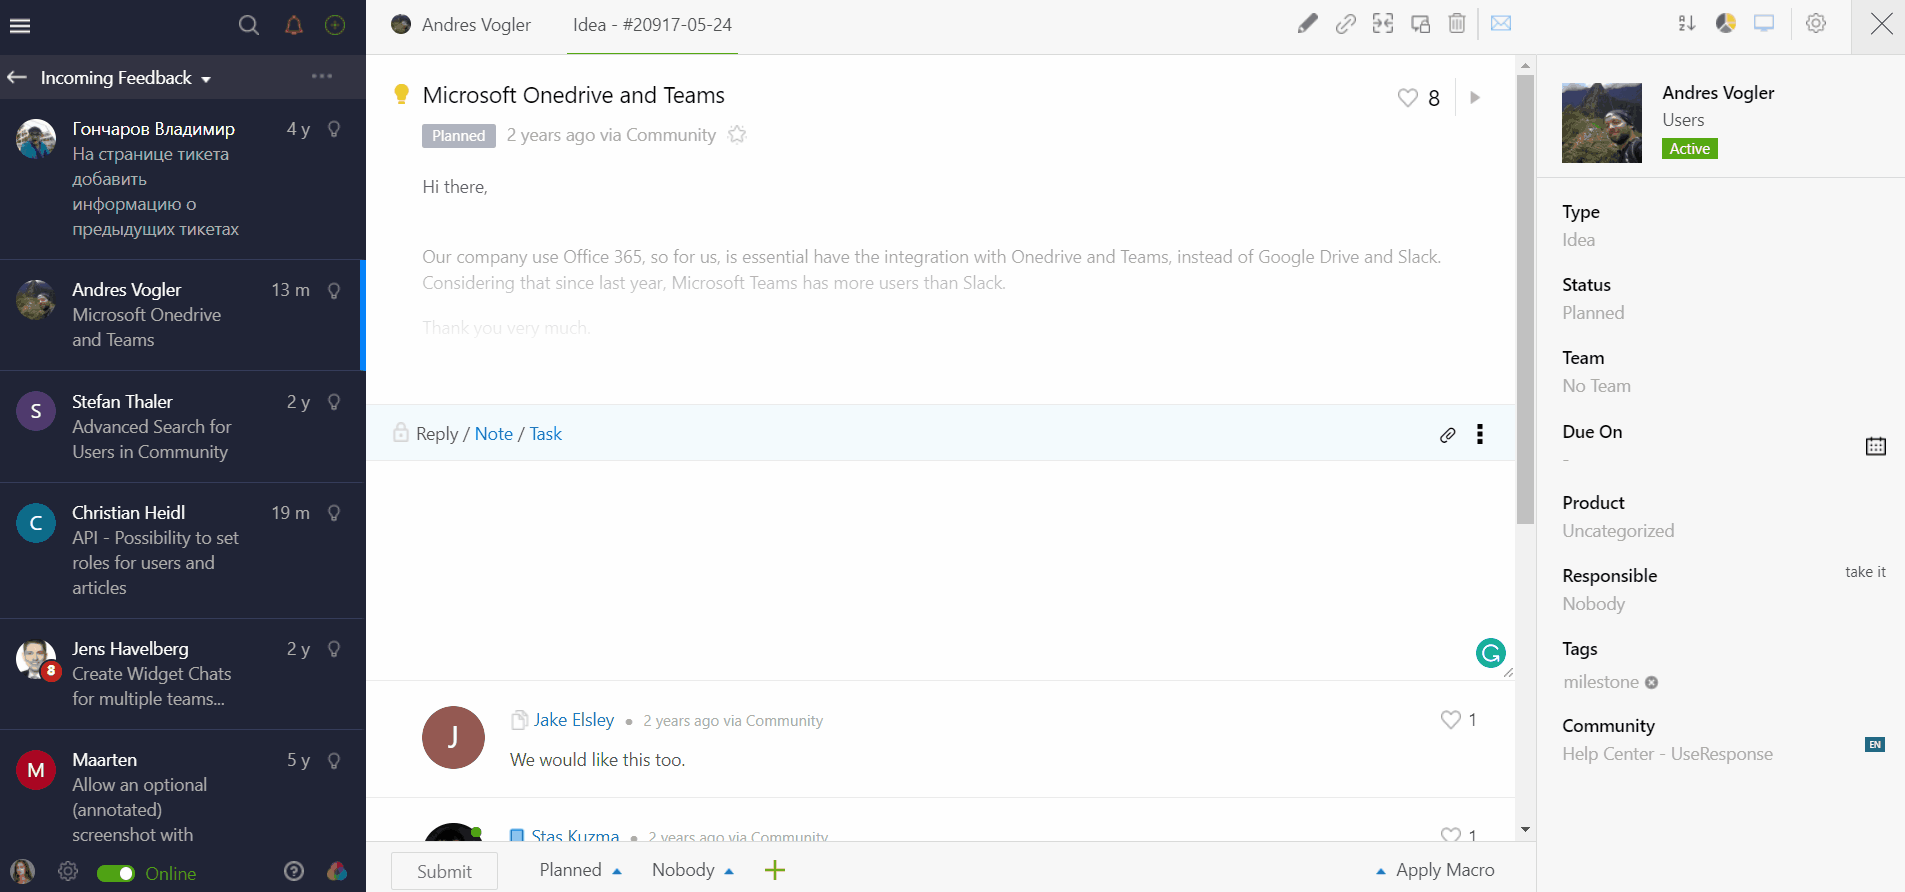Select the Reply tab
The image size is (1905, 892).
click(x=437, y=434)
